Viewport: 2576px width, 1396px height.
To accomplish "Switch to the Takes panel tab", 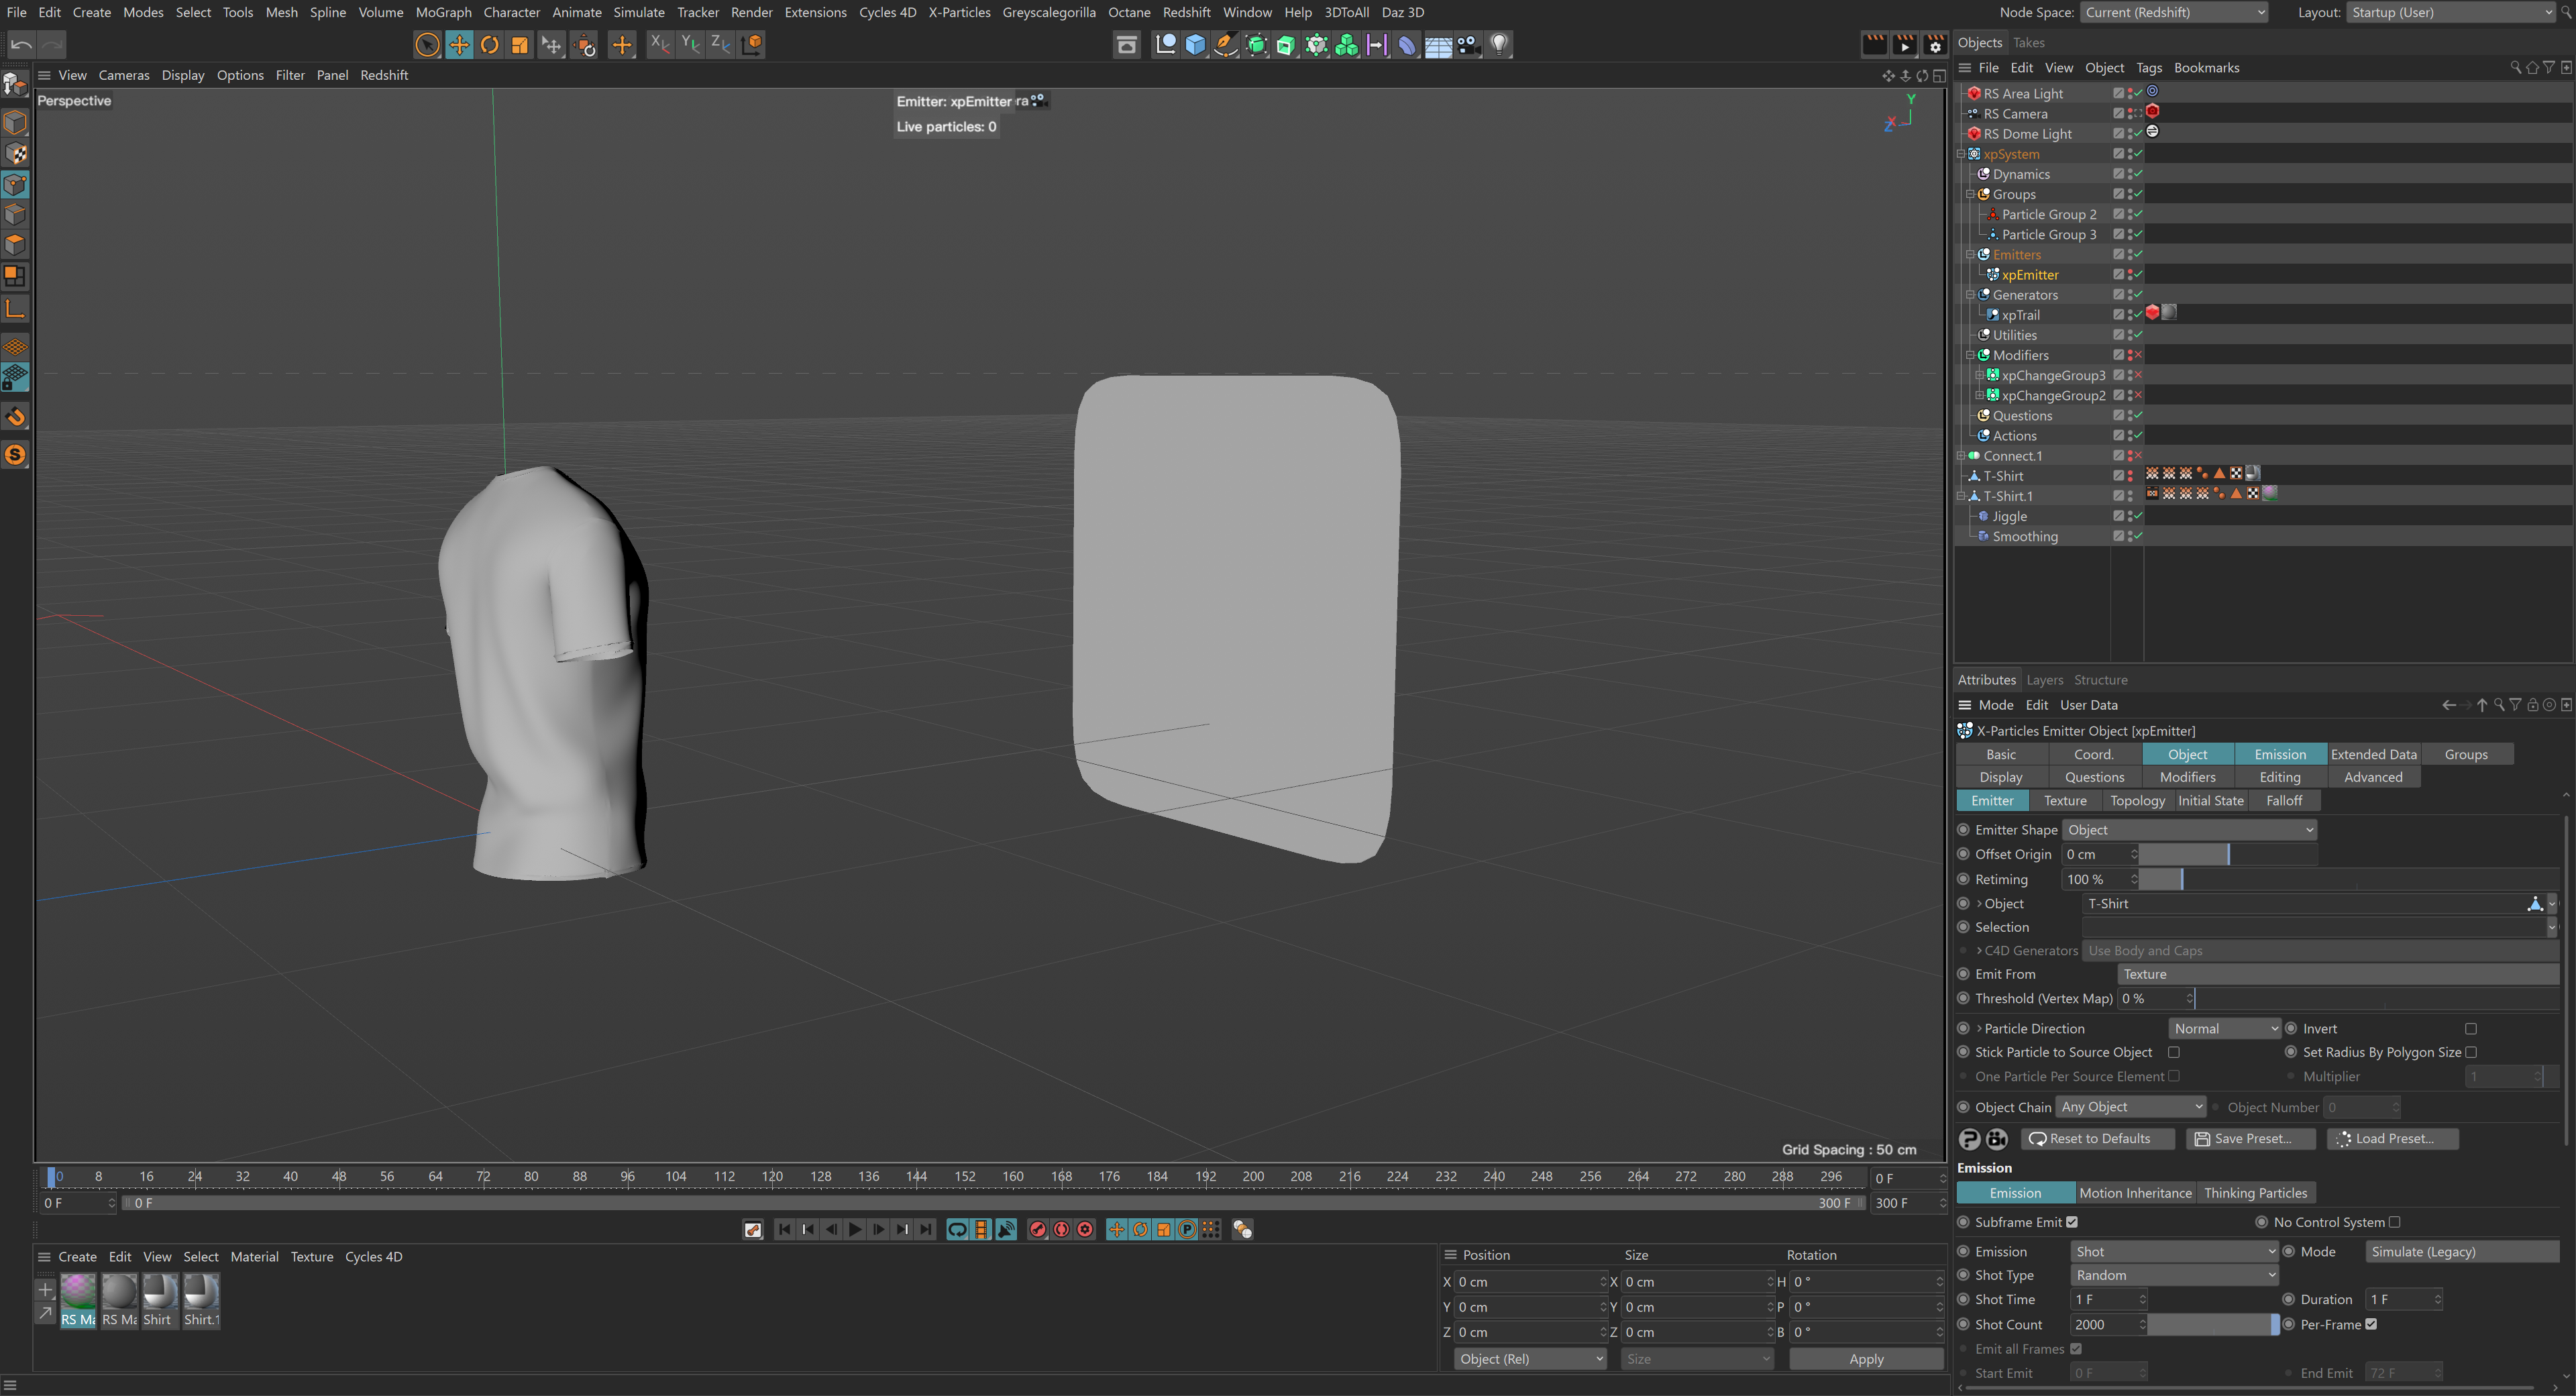I will coord(2028,42).
